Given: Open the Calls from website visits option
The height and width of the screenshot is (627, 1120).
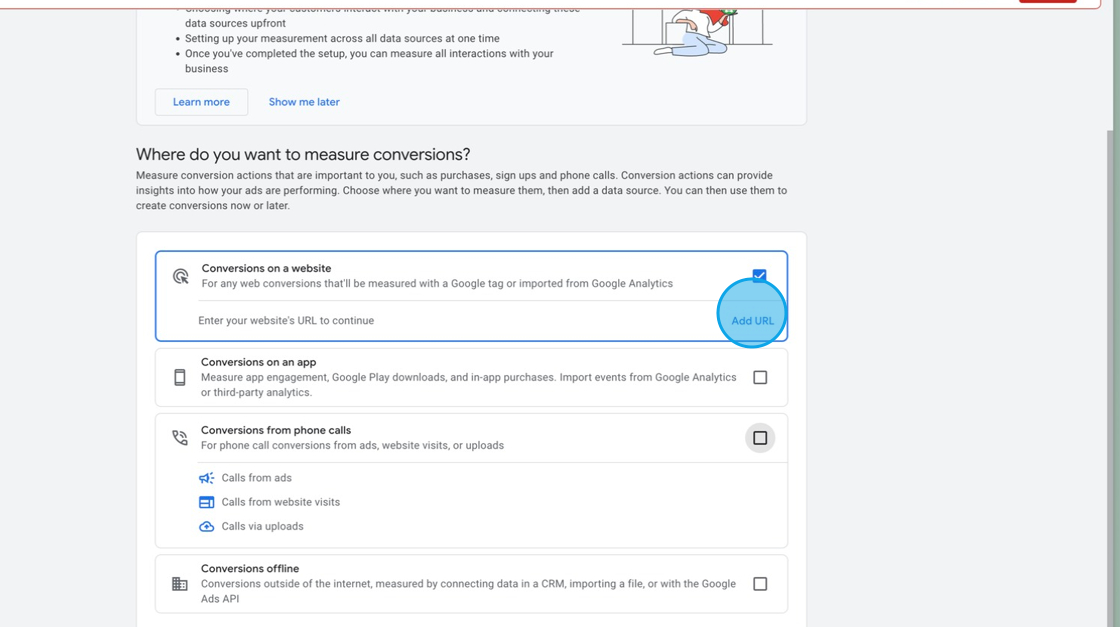Looking at the screenshot, I should click(280, 501).
